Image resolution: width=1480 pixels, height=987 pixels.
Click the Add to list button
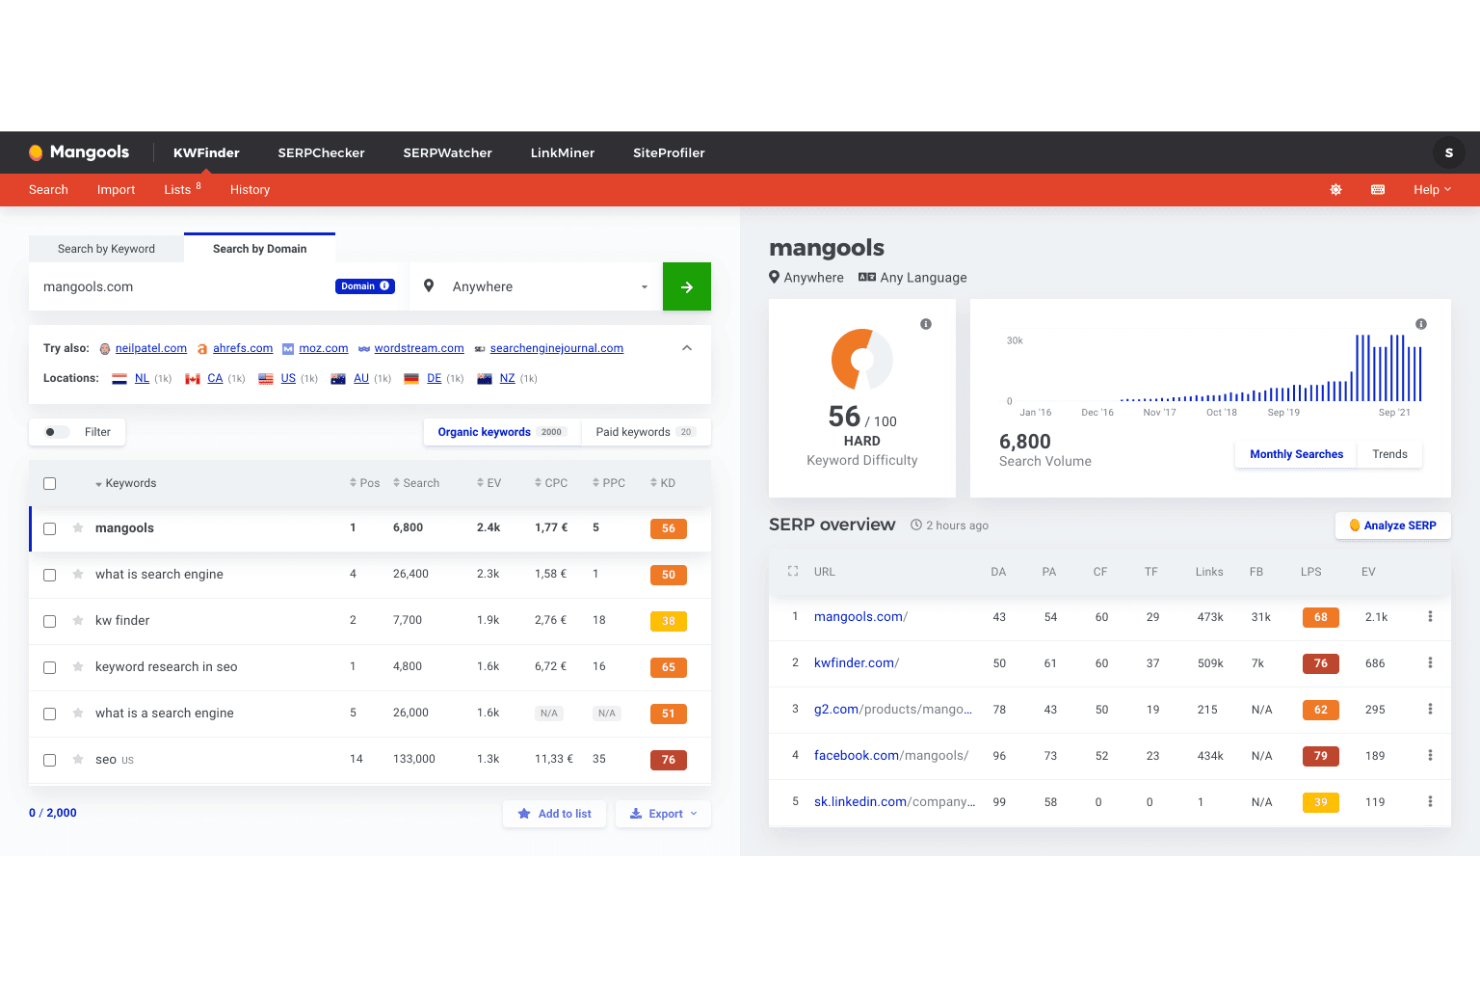[x=554, y=814]
